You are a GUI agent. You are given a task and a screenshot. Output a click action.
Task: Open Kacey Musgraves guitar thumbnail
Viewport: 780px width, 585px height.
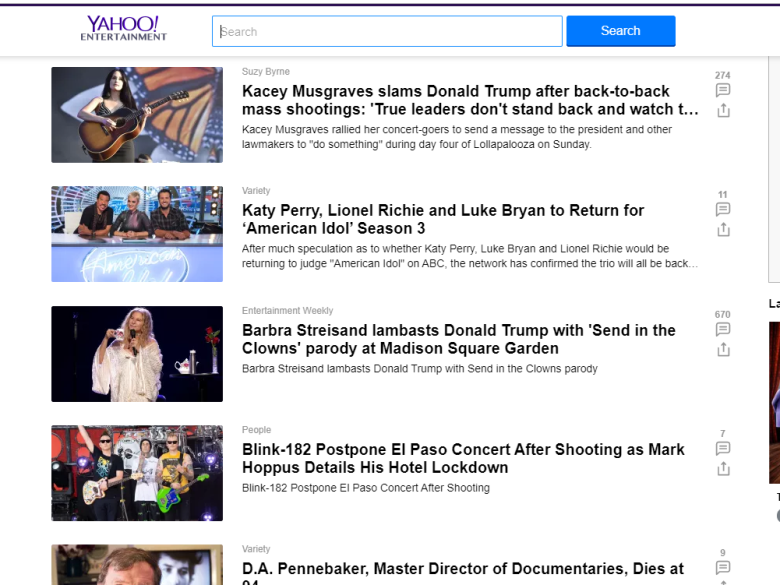tap(137, 115)
